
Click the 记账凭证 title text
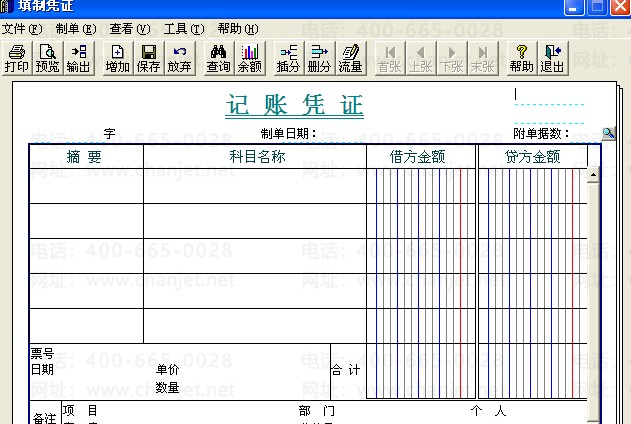click(x=294, y=106)
